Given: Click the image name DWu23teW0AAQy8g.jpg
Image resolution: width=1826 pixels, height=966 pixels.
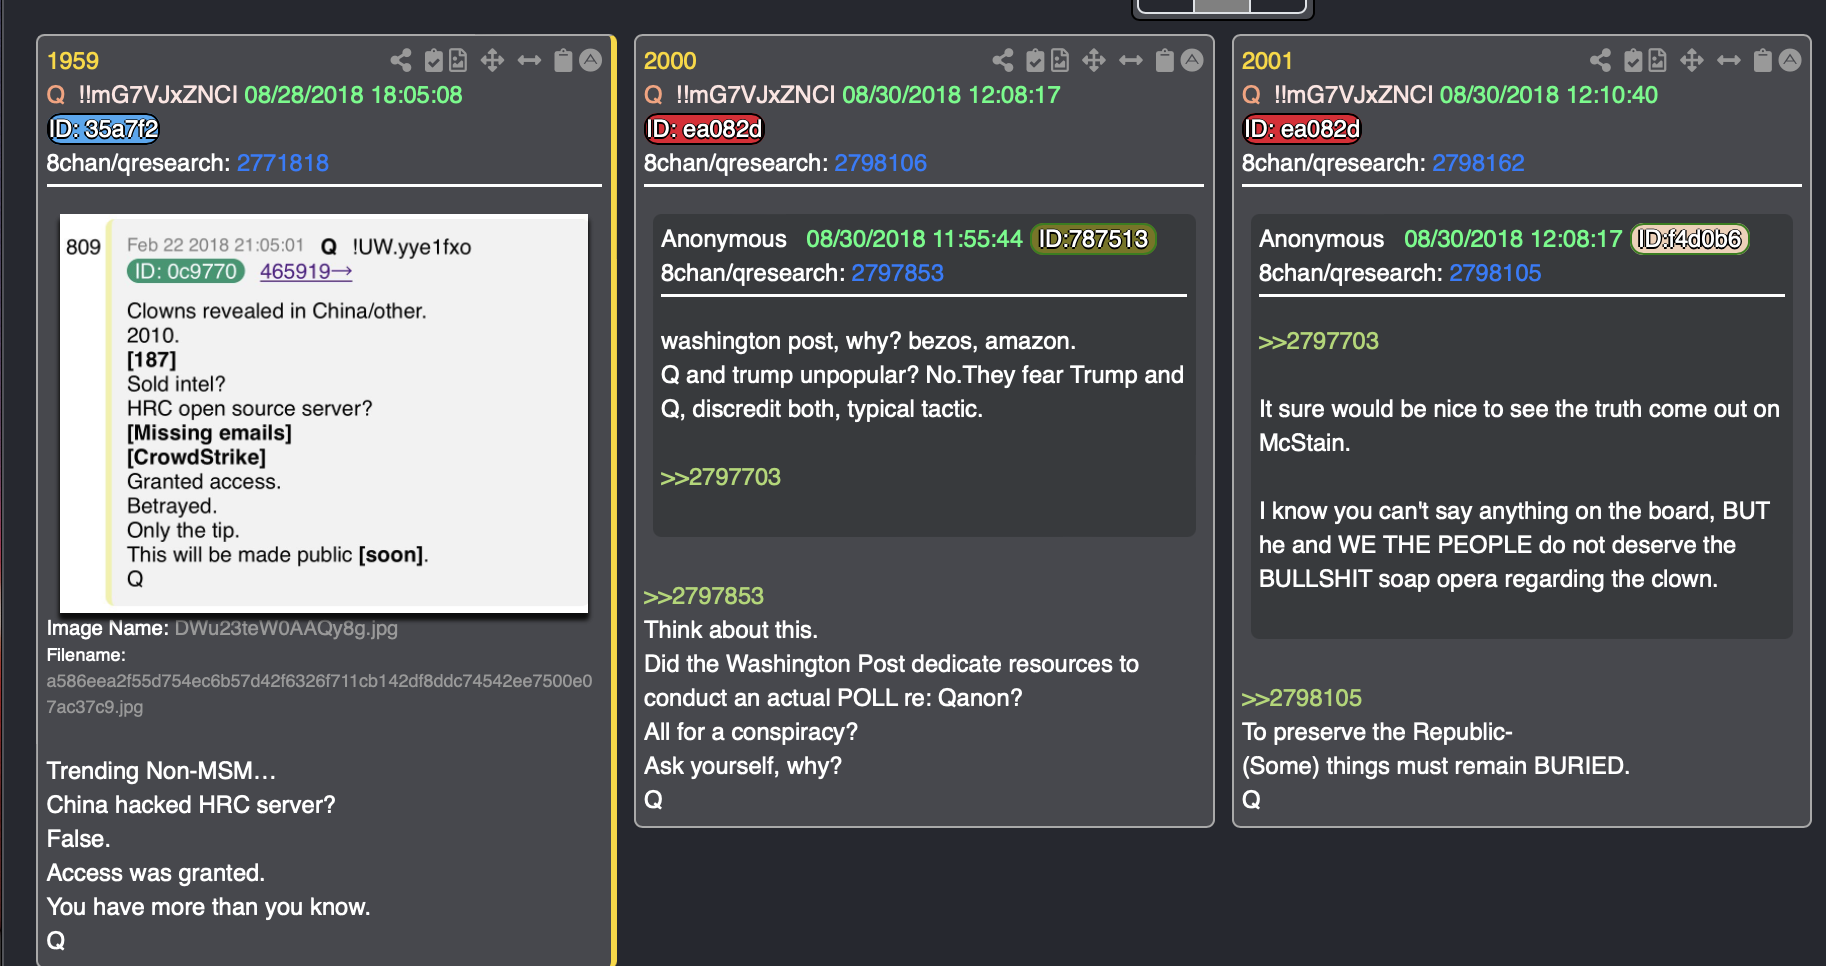Looking at the screenshot, I should (286, 628).
